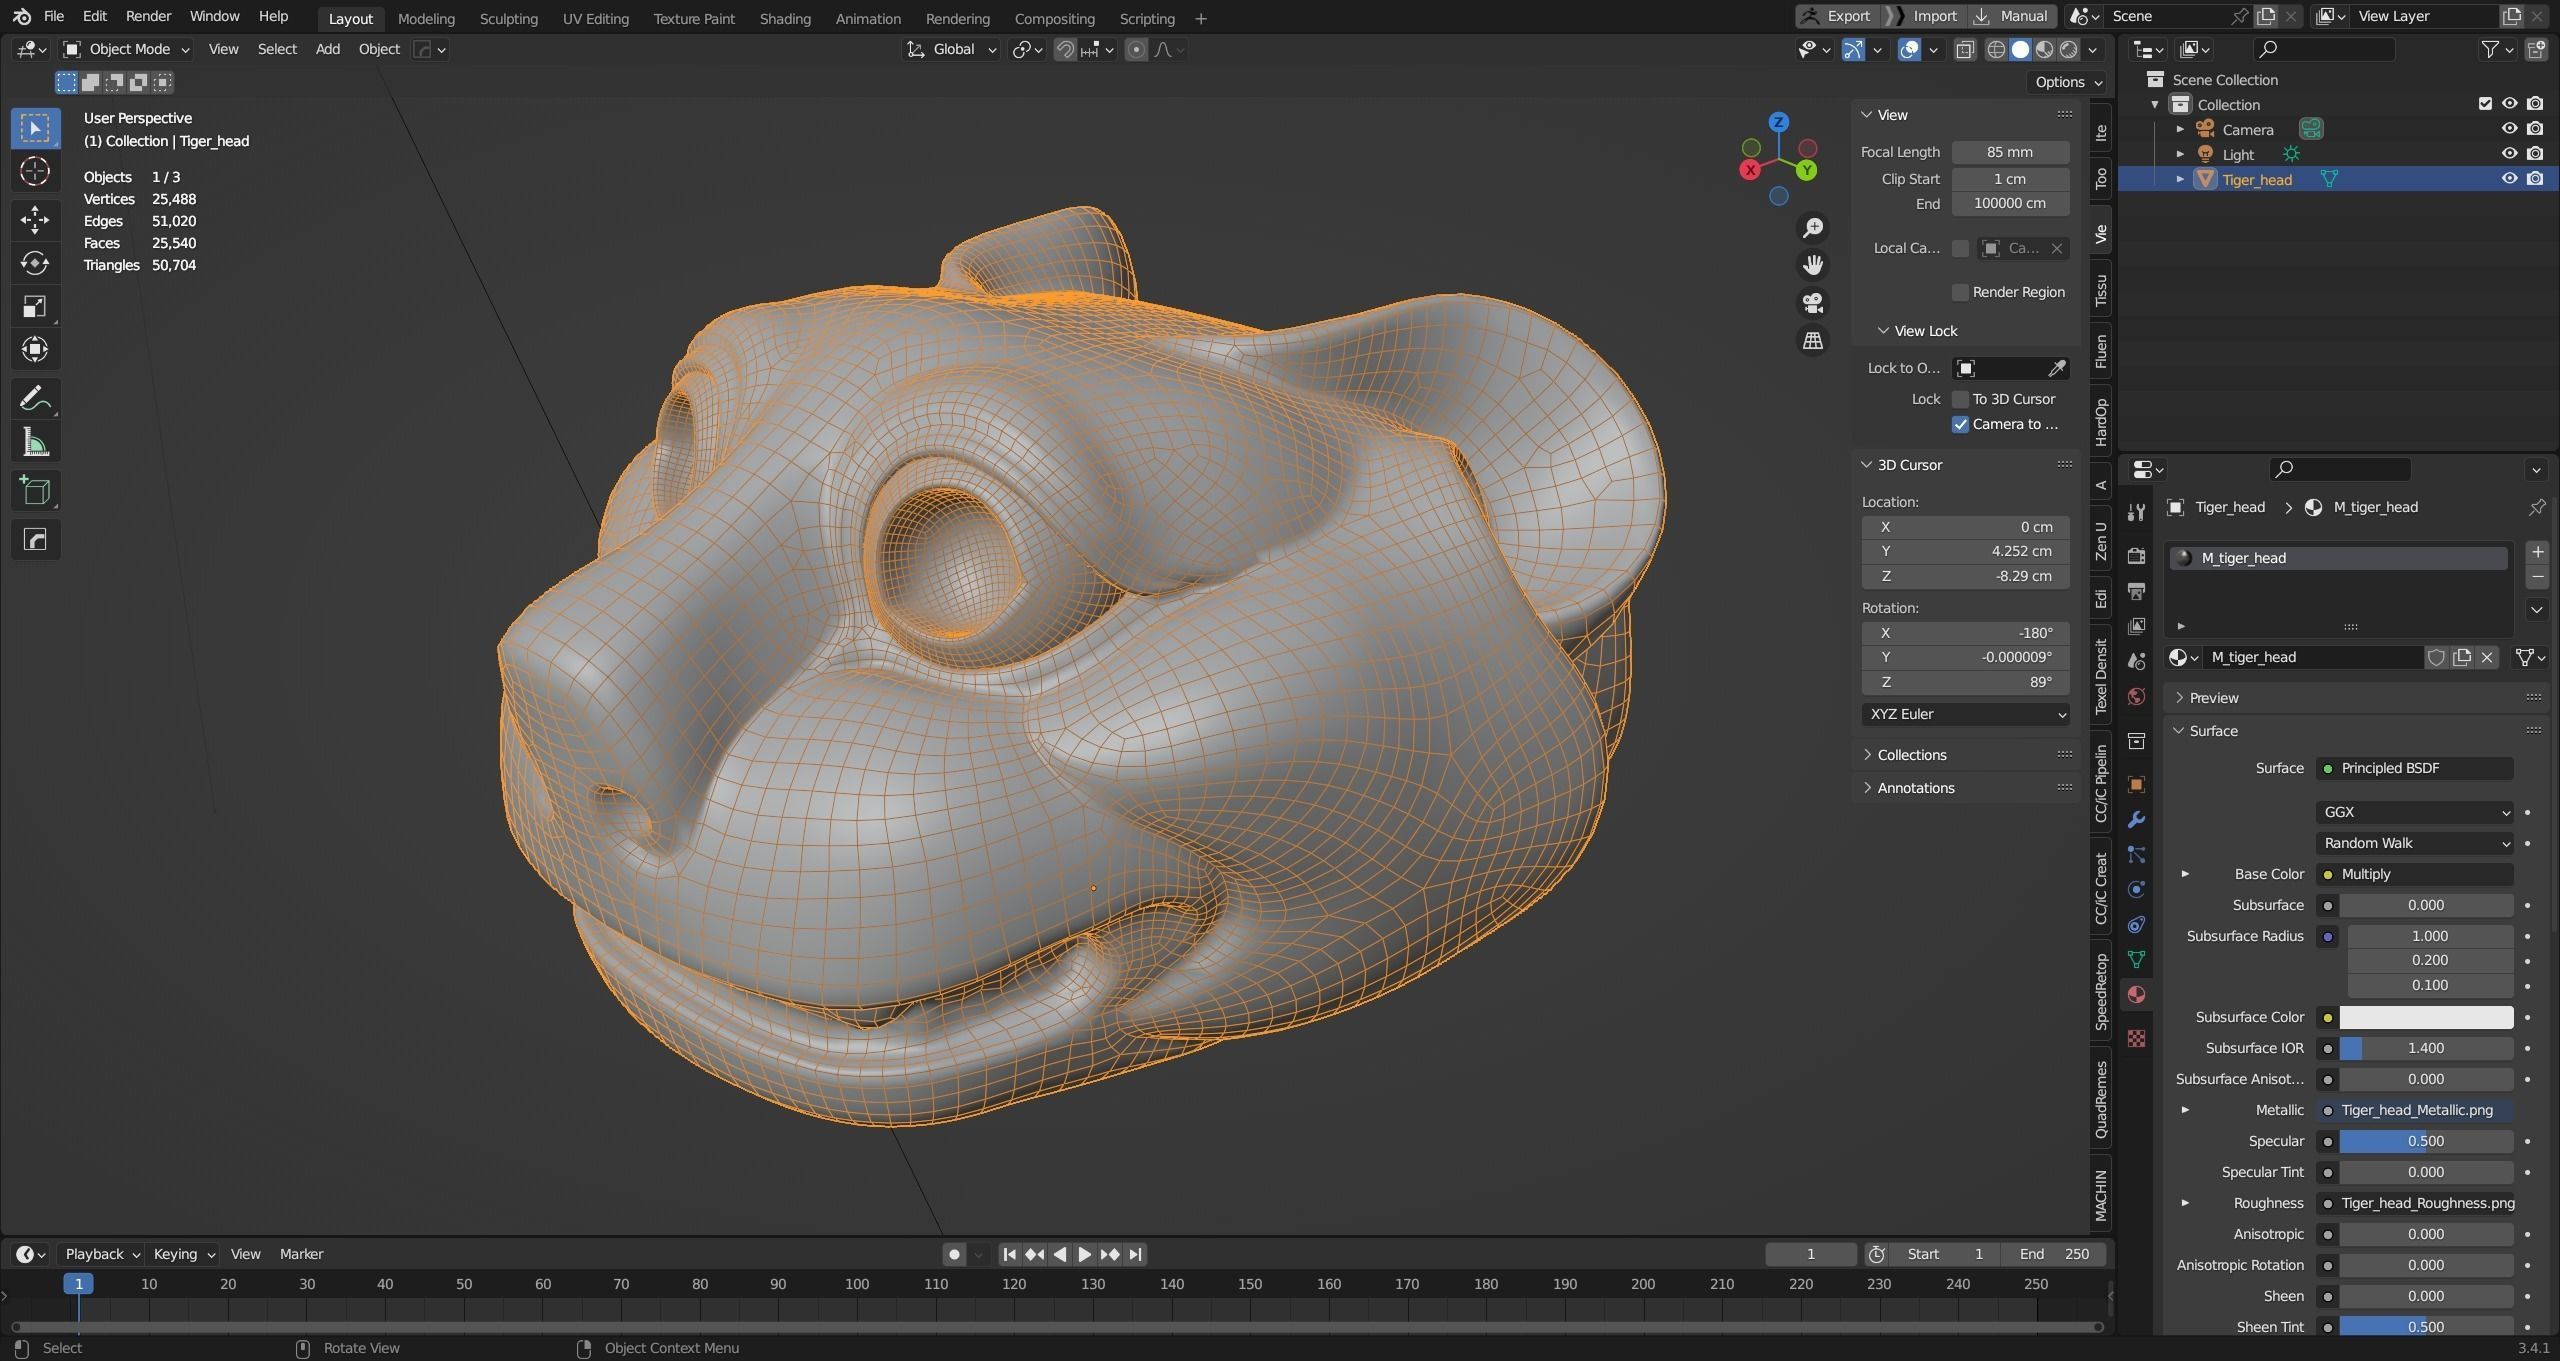
Task: Open the Global transform orientation dropdown
Action: (x=951, y=49)
